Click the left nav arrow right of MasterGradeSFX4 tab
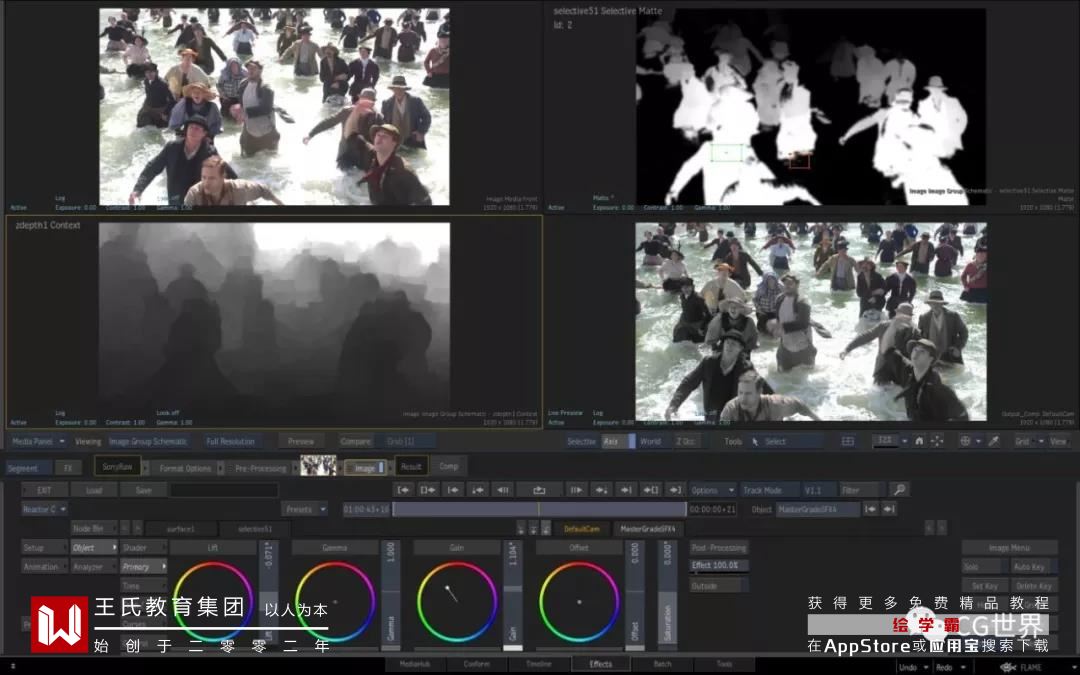 pos(928,528)
